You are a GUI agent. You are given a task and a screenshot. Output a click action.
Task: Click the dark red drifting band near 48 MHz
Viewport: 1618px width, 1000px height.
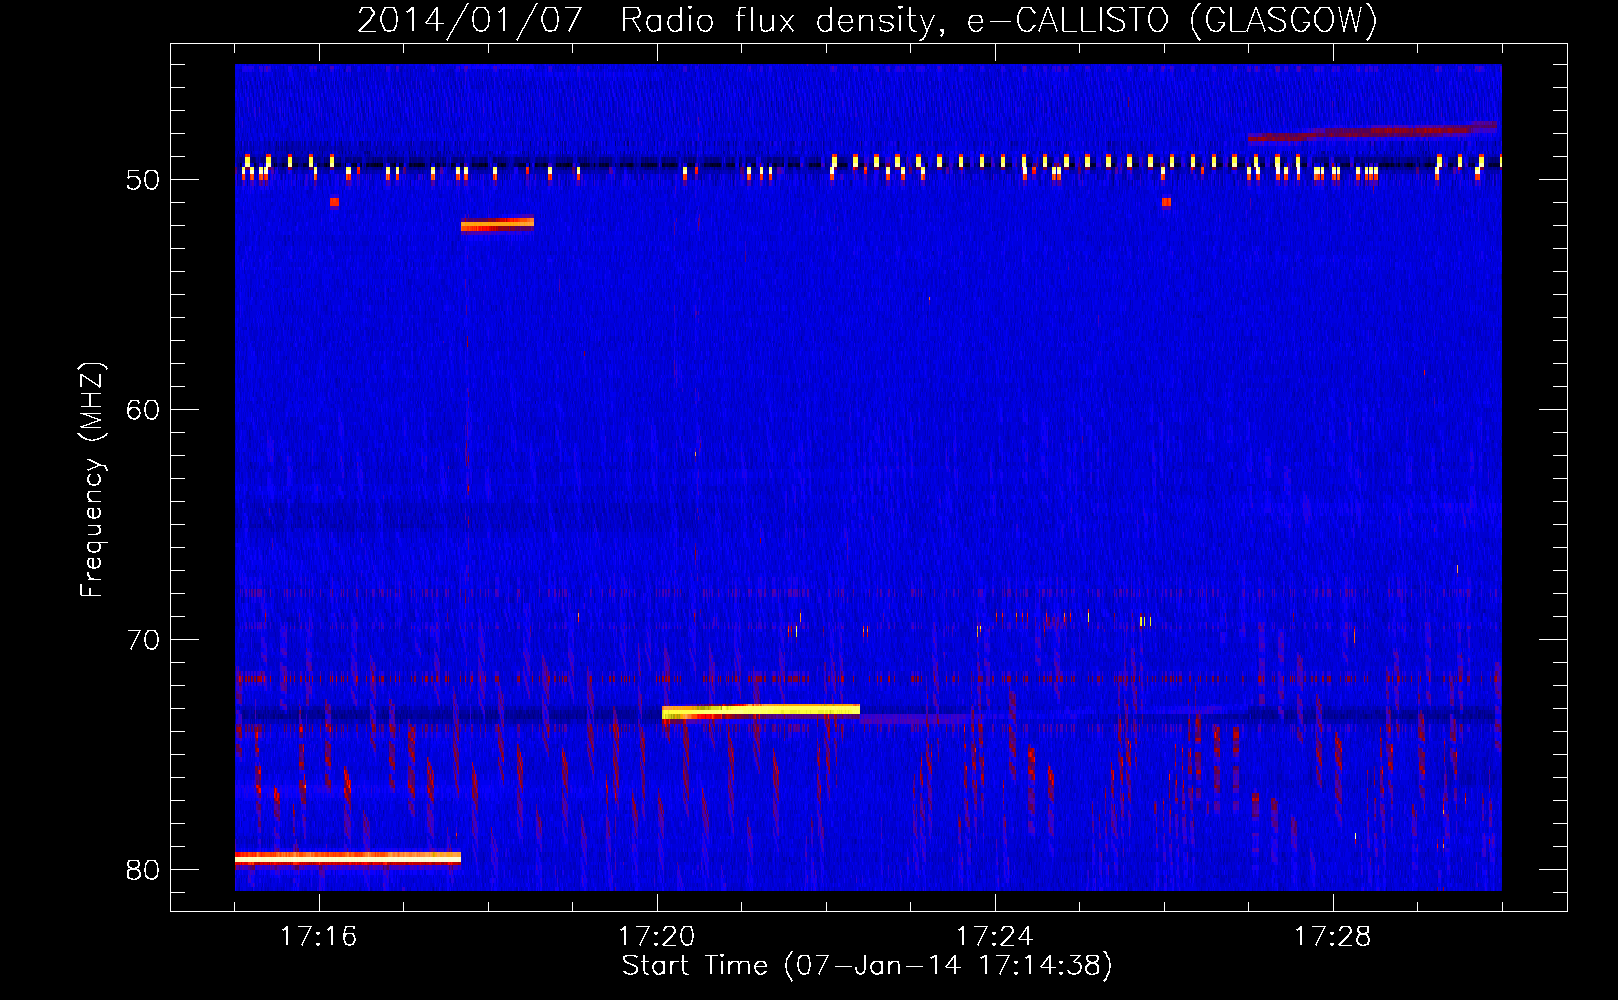click(x=1372, y=132)
